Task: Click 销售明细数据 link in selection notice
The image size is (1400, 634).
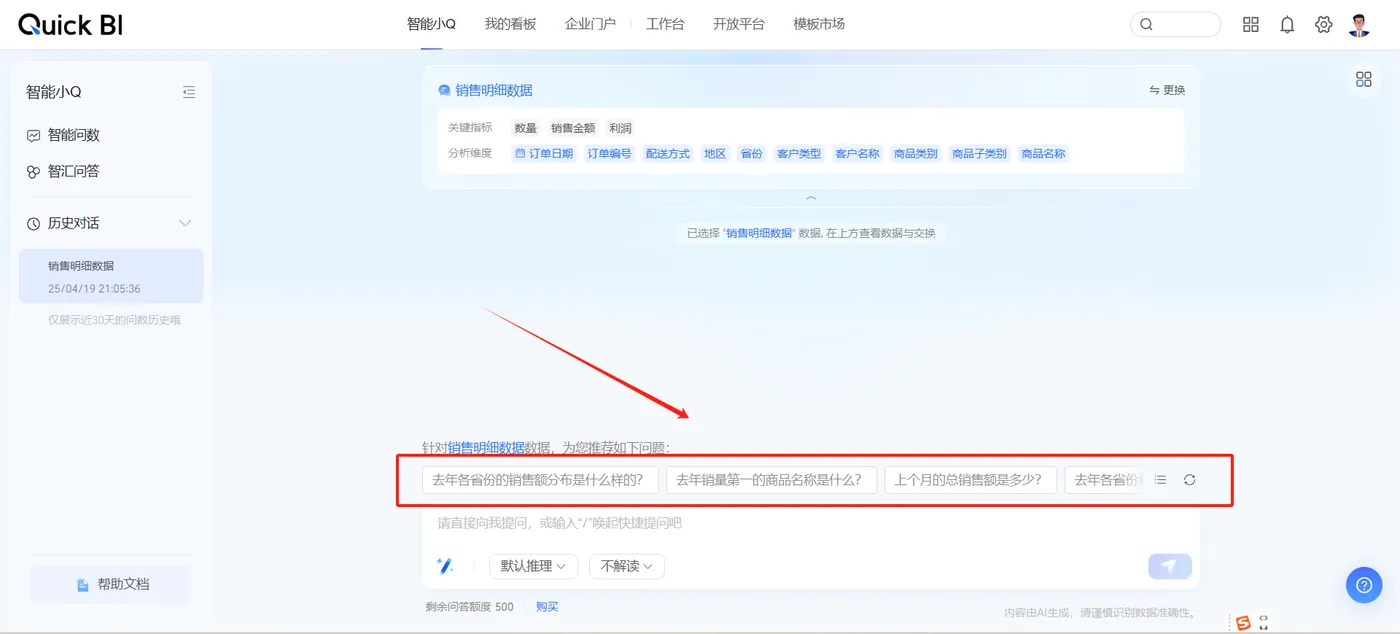Action: [759, 233]
